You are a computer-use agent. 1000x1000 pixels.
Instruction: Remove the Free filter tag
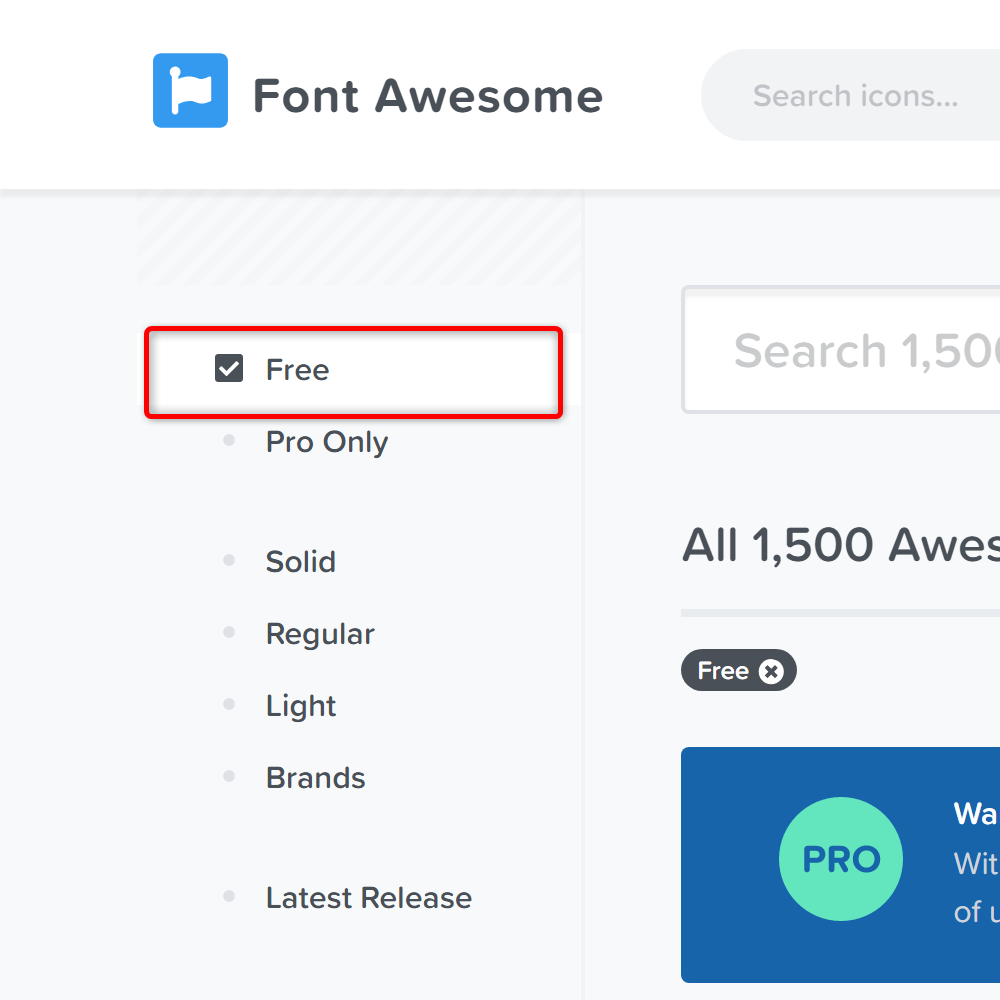click(x=771, y=671)
